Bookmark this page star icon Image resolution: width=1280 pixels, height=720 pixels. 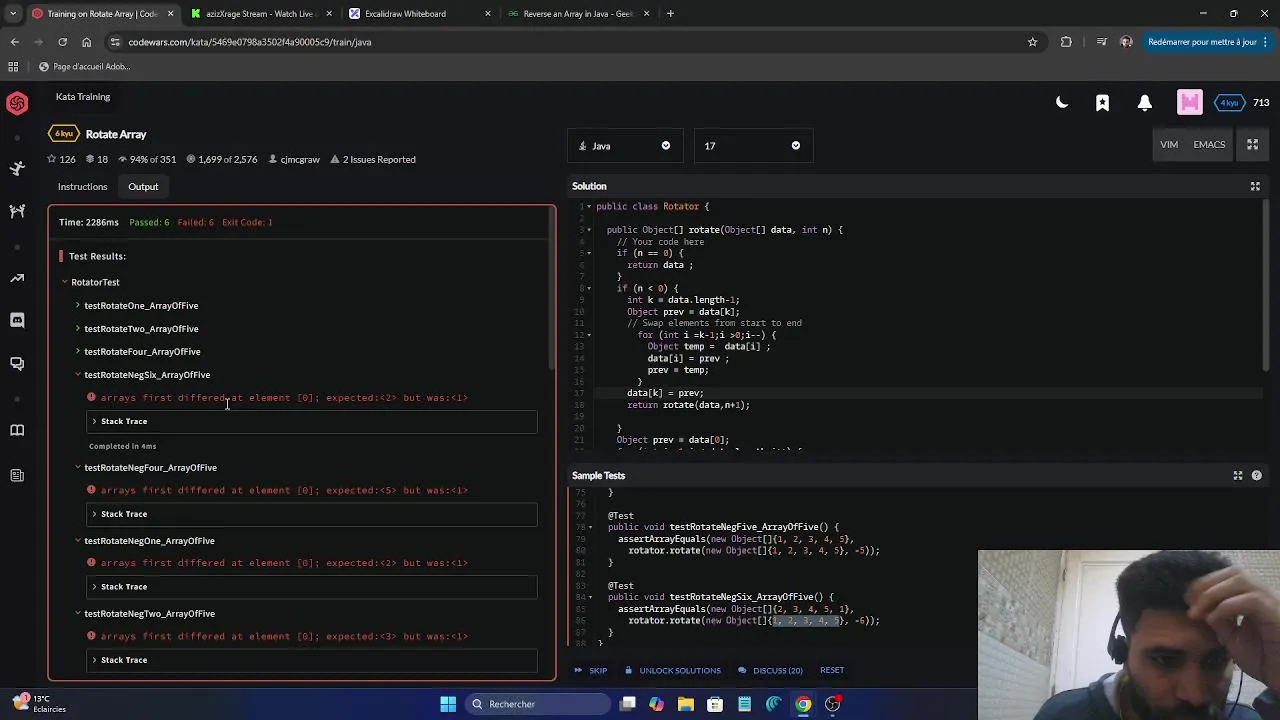pyautogui.click(x=1032, y=42)
